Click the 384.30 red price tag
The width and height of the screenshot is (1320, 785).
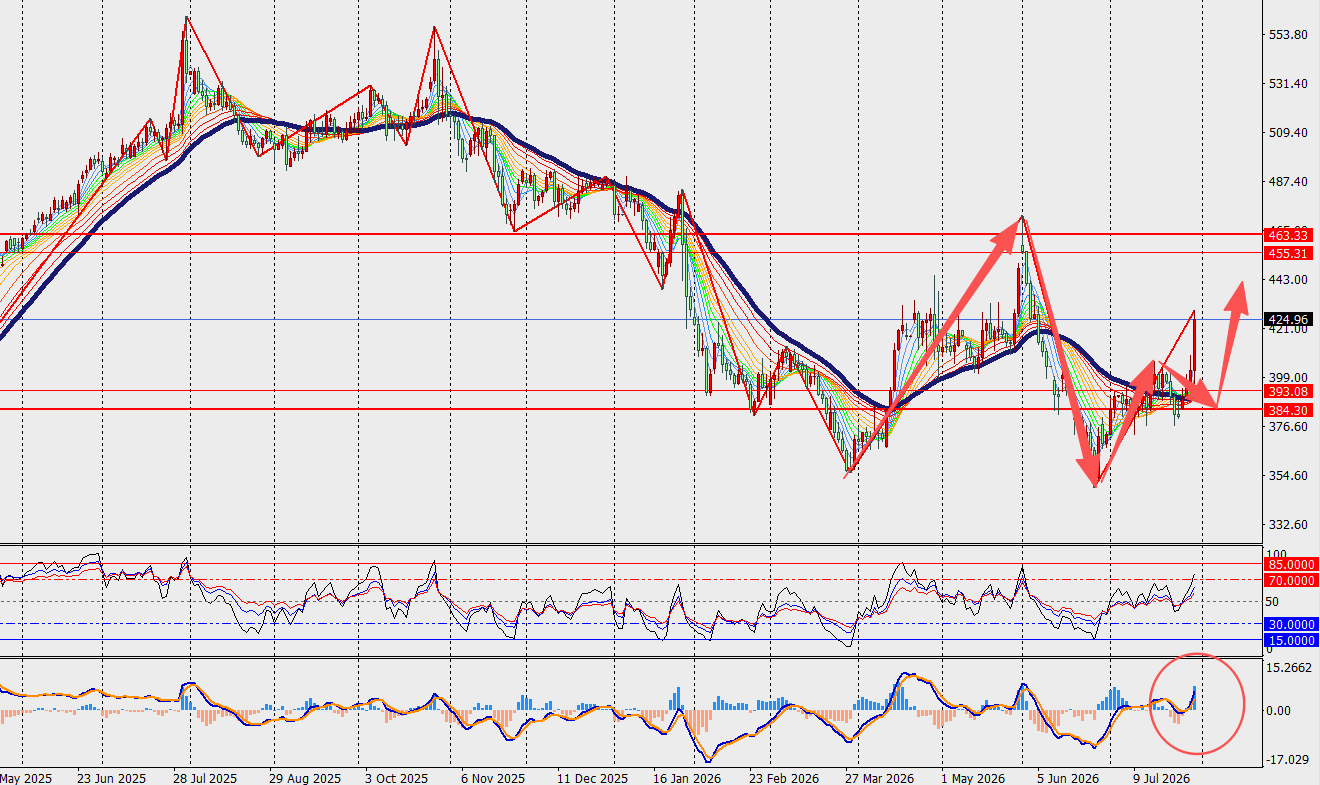pos(1288,410)
